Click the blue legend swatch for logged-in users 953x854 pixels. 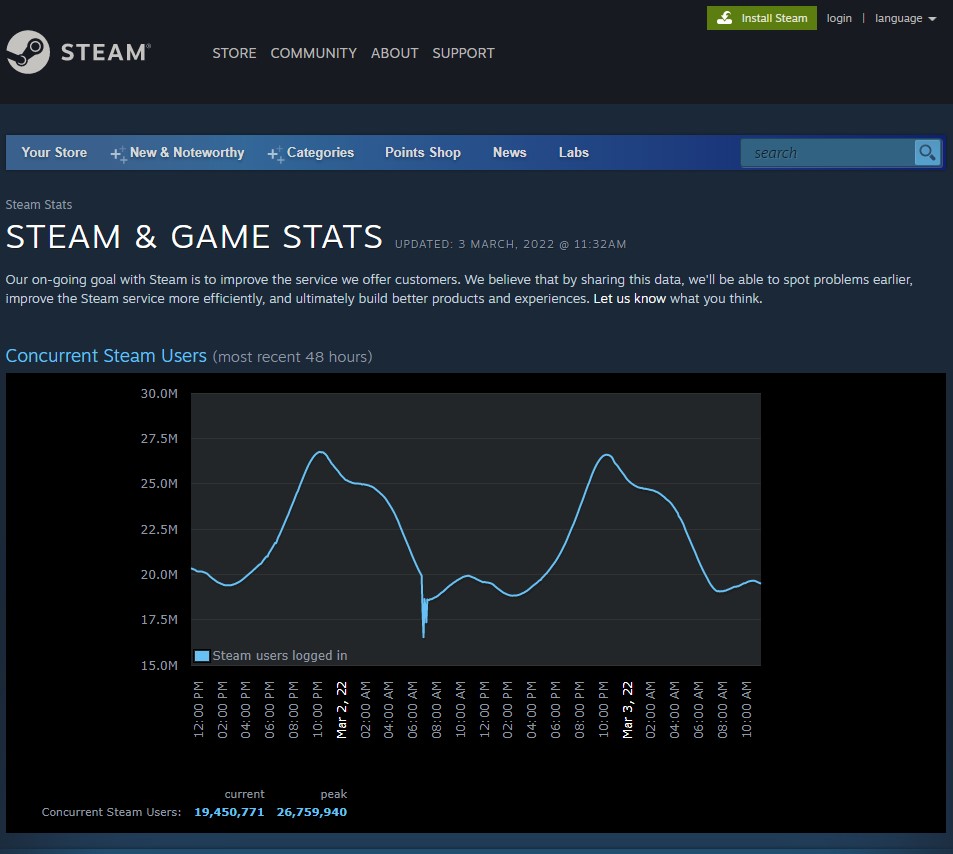click(x=202, y=656)
